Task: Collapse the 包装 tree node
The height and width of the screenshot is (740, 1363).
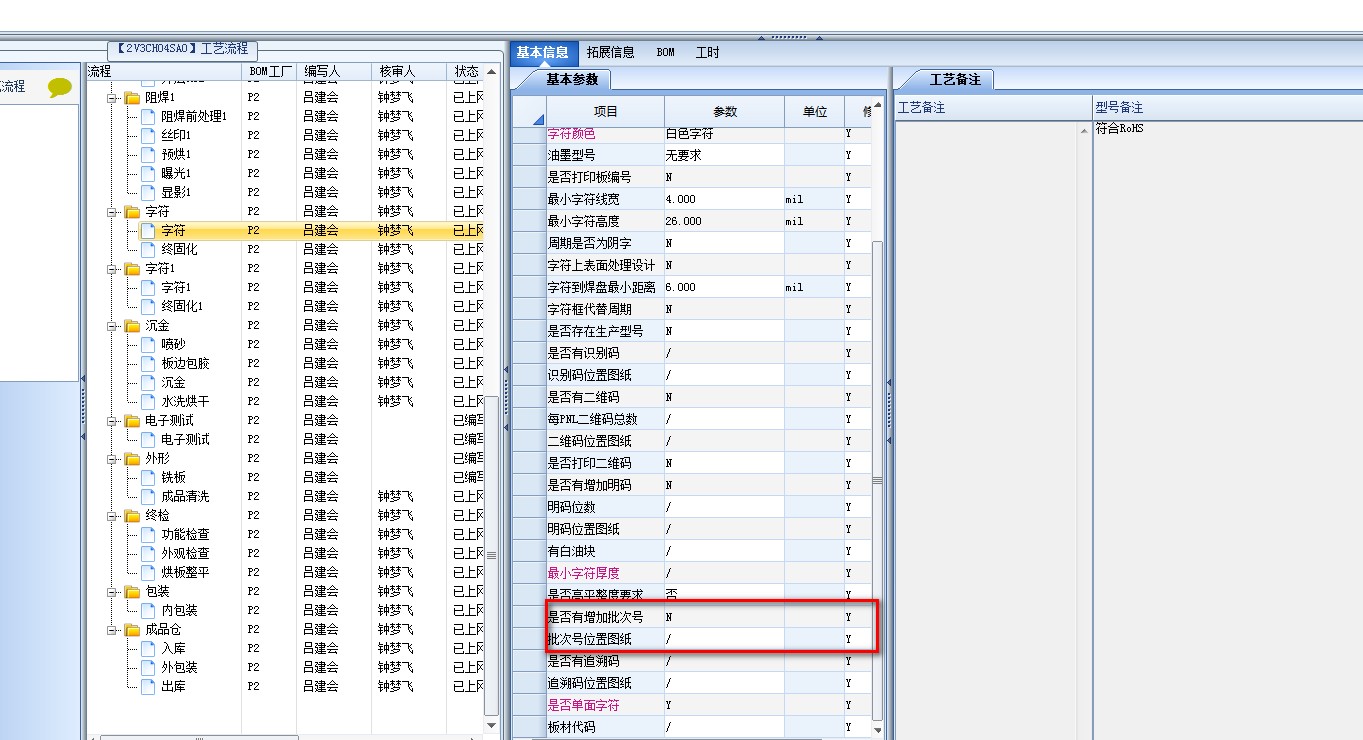Action: coord(112,592)
